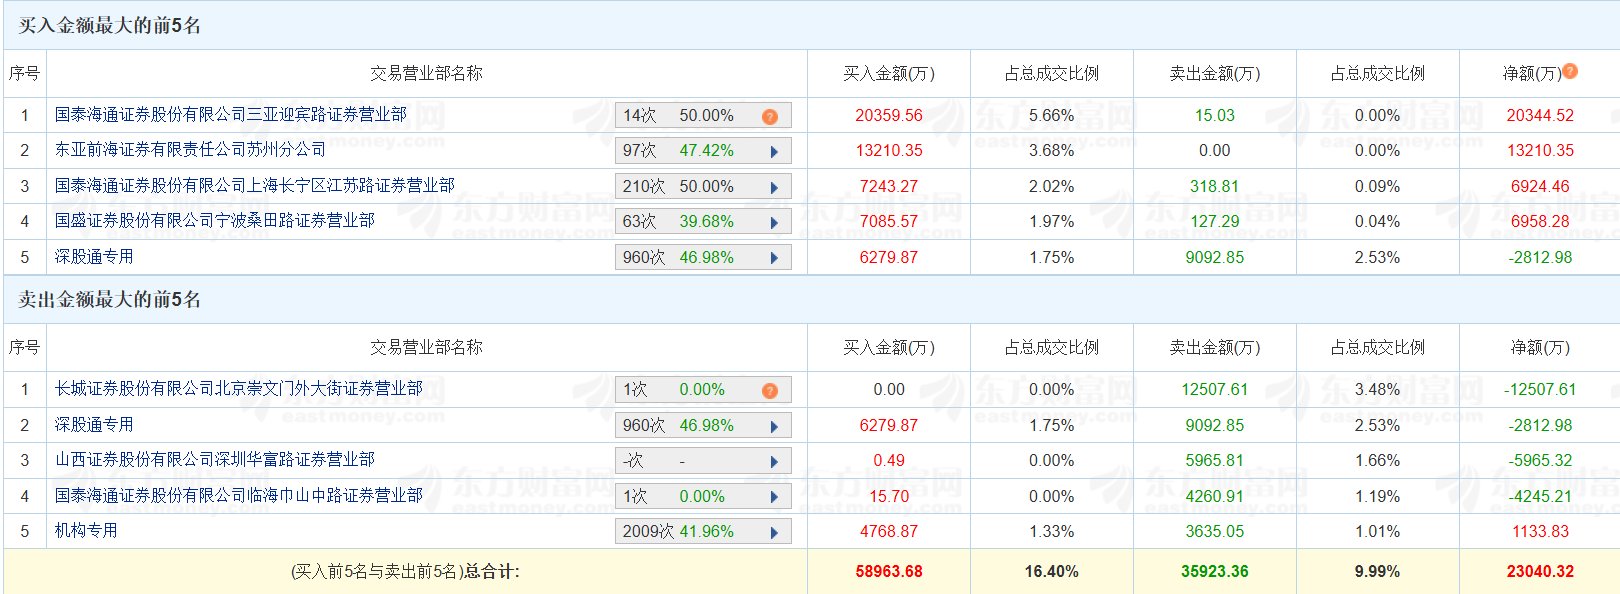This screenshot has height=594, width=1620.
Task: Click 买入金额(万) column header in top table
Action: point(888,73)
